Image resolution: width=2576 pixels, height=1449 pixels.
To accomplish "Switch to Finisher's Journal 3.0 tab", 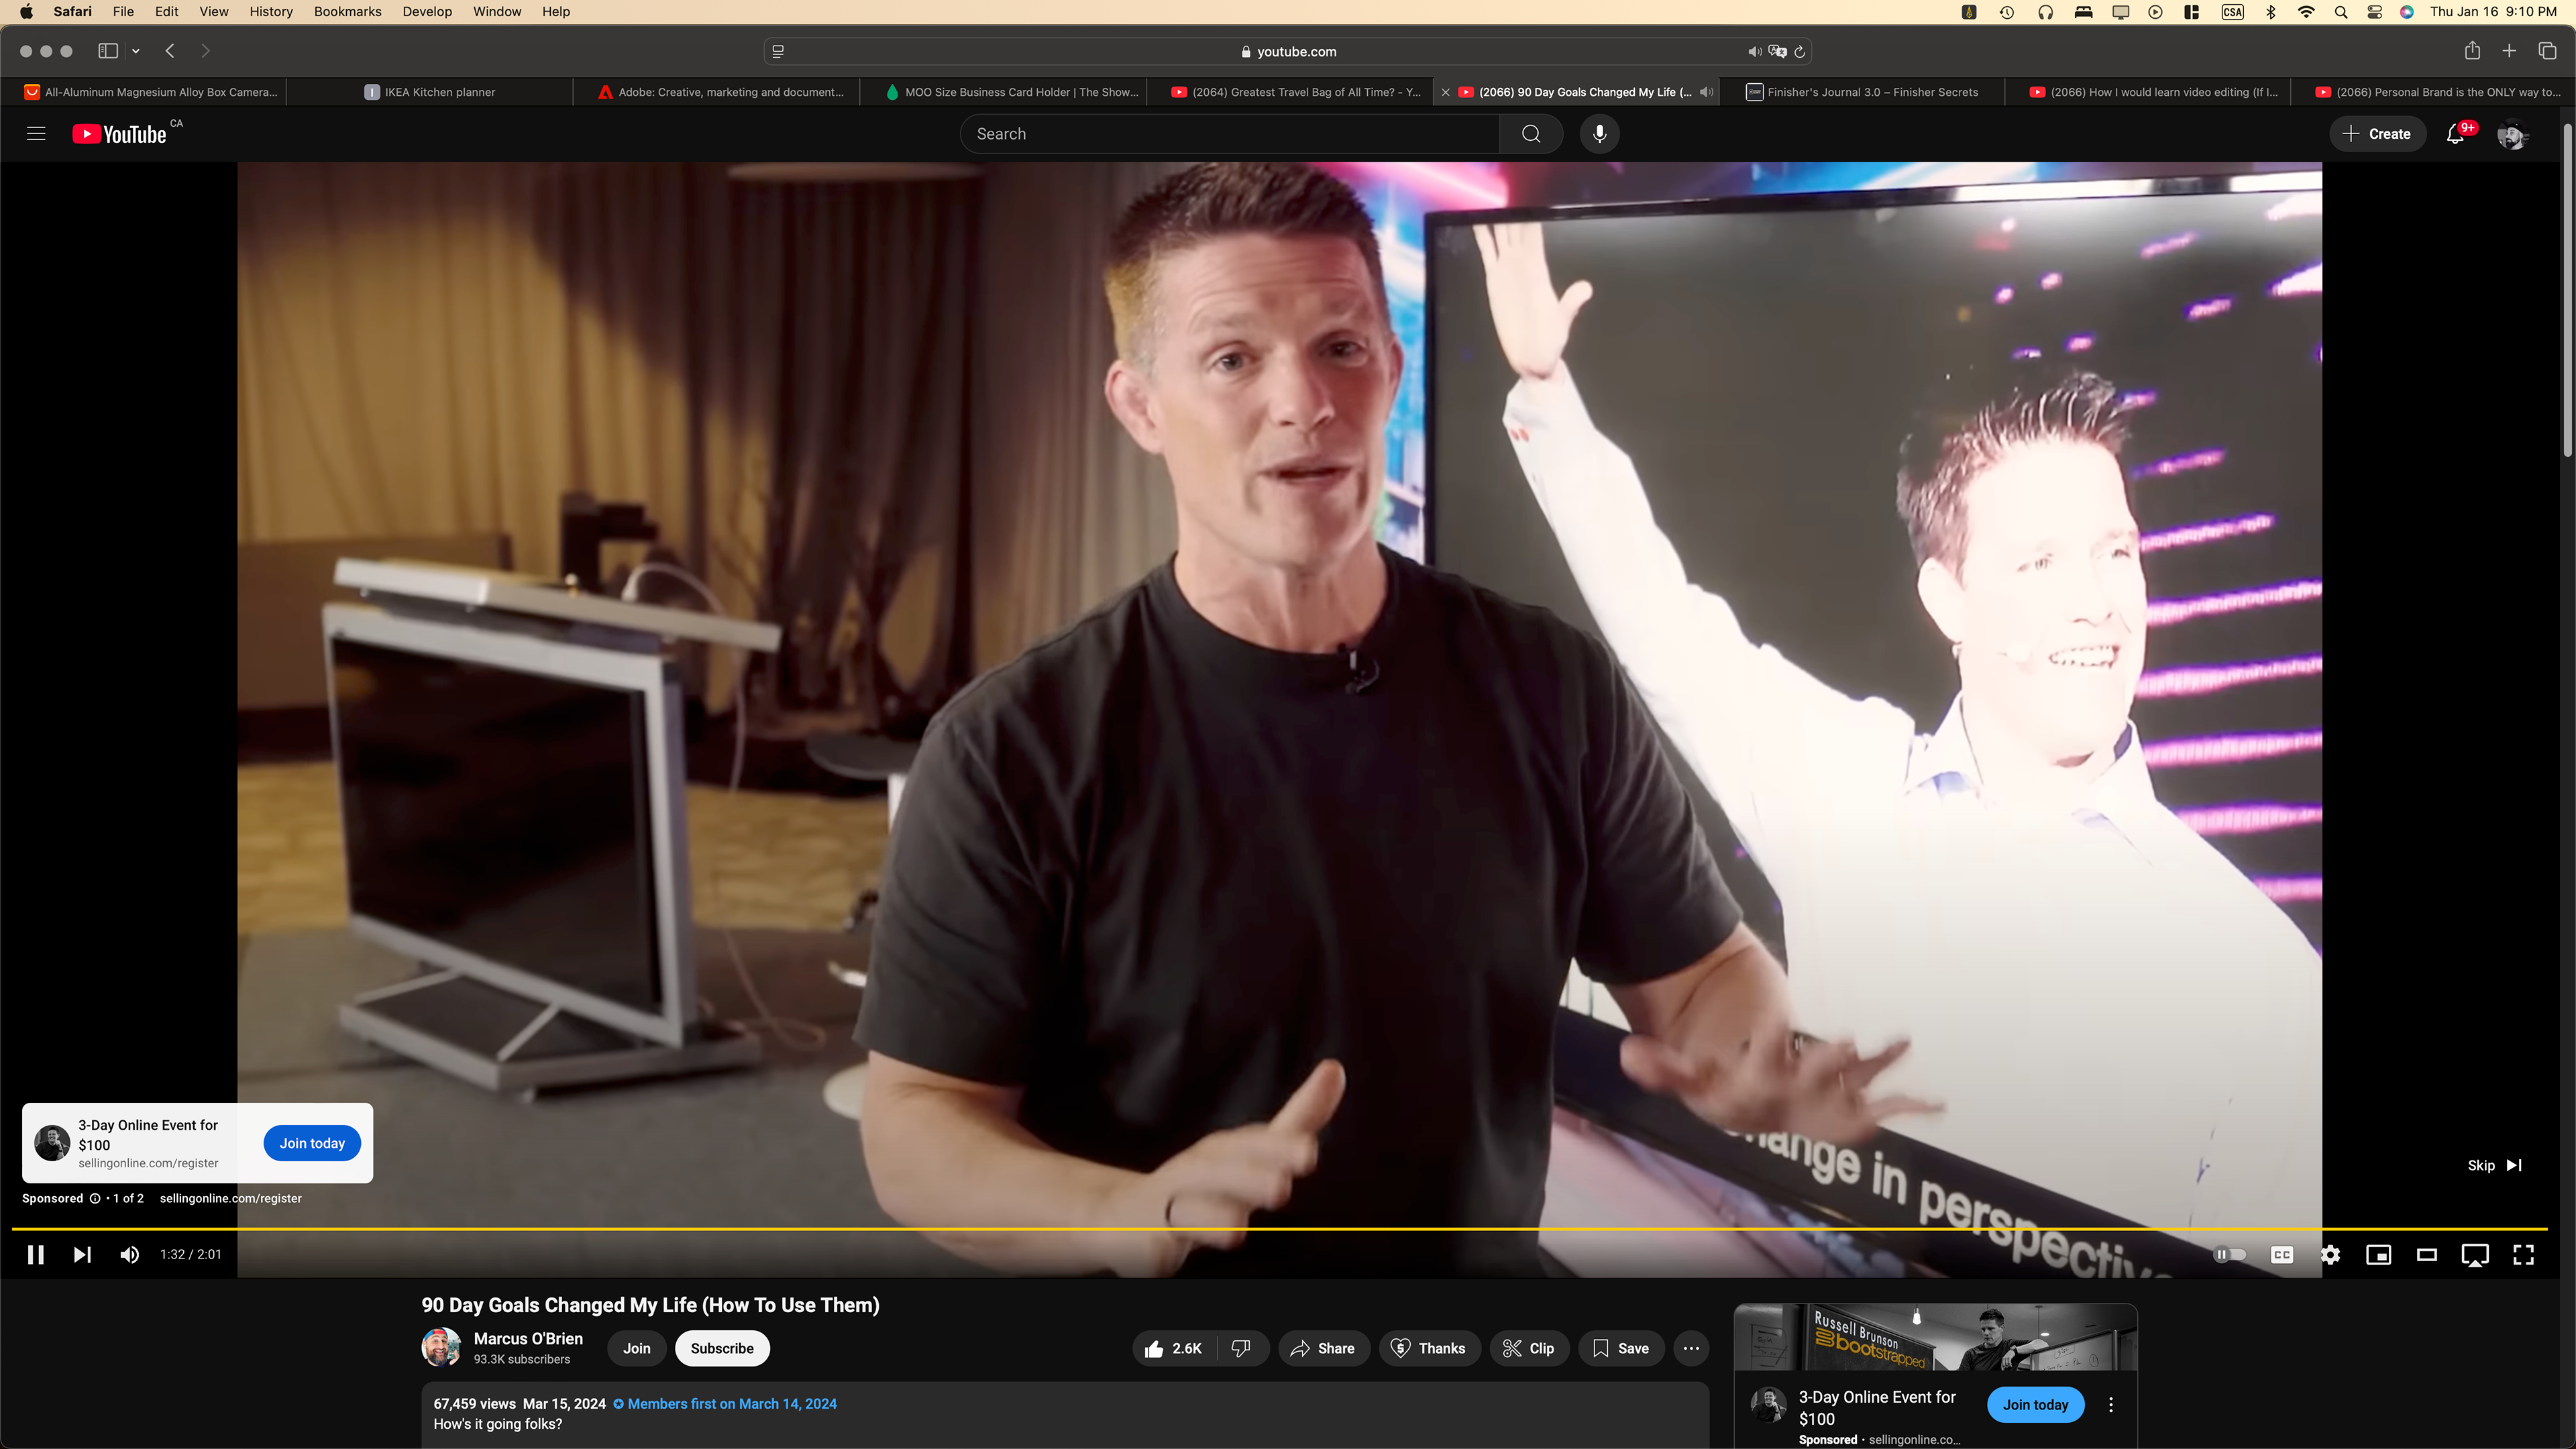I will 1871,92.
